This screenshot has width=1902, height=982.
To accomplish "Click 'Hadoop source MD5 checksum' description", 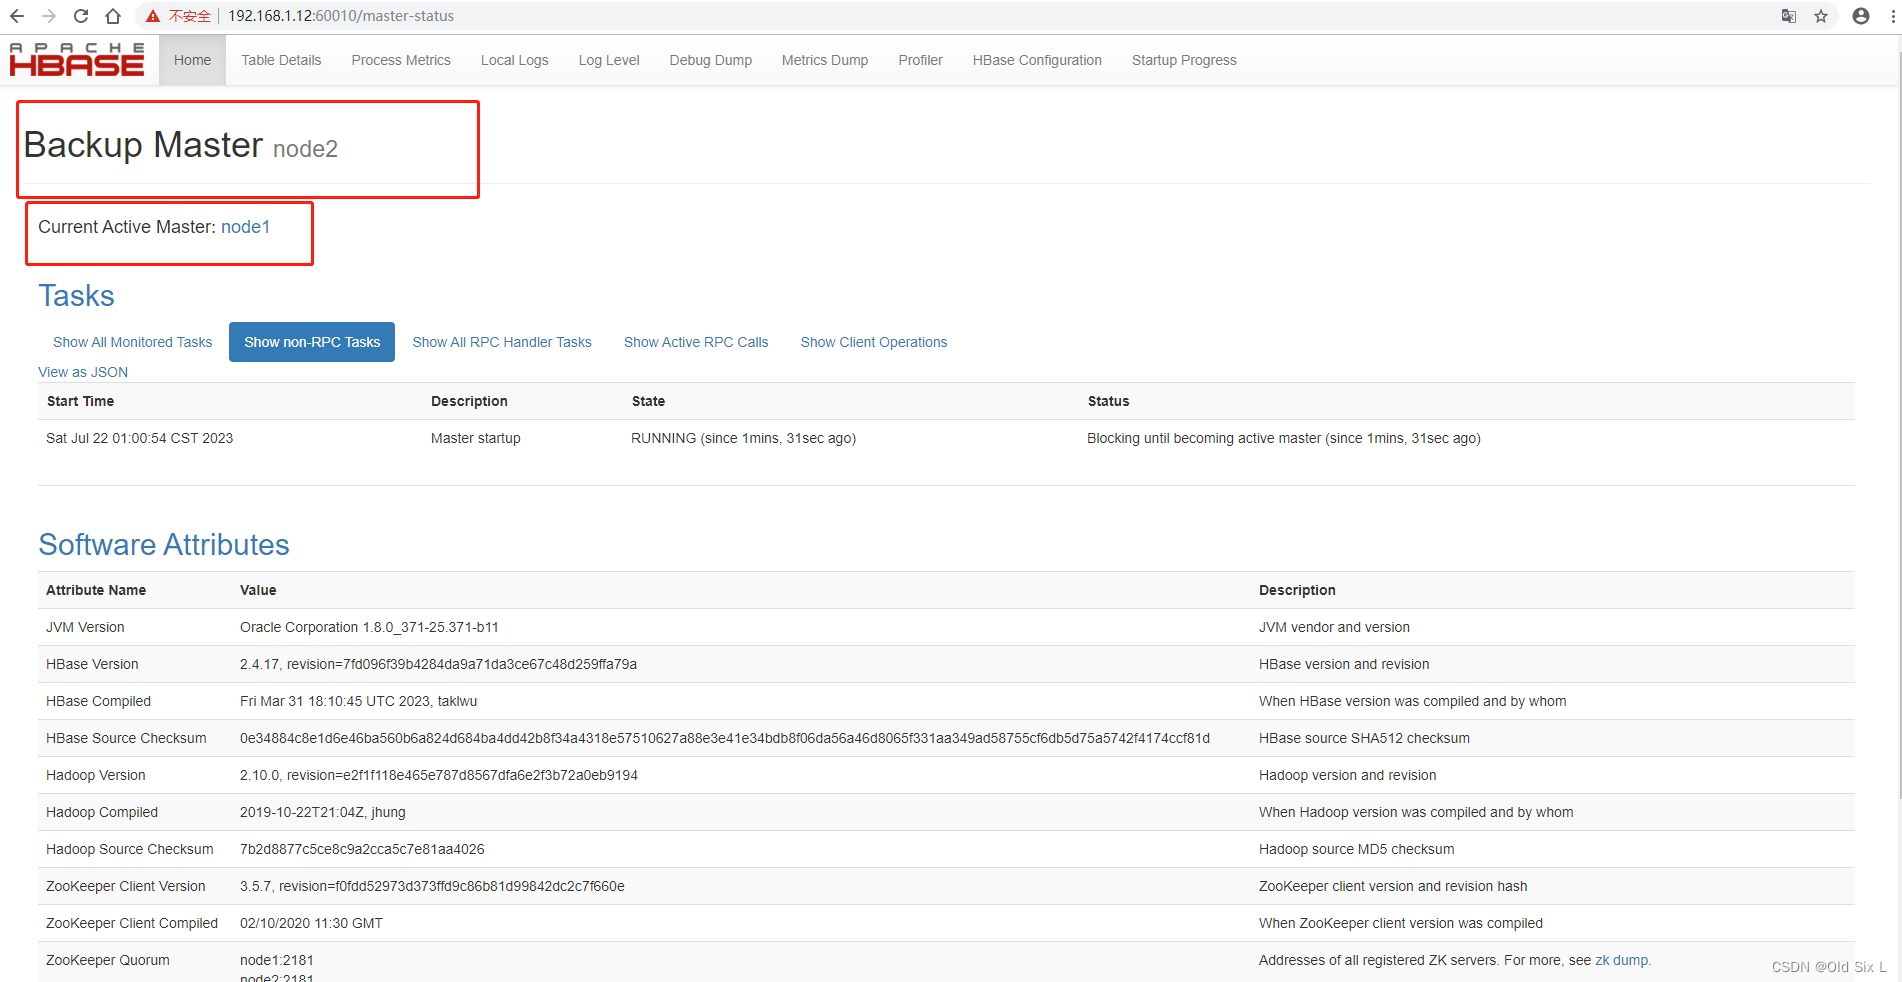I will tap(1356, 849).
